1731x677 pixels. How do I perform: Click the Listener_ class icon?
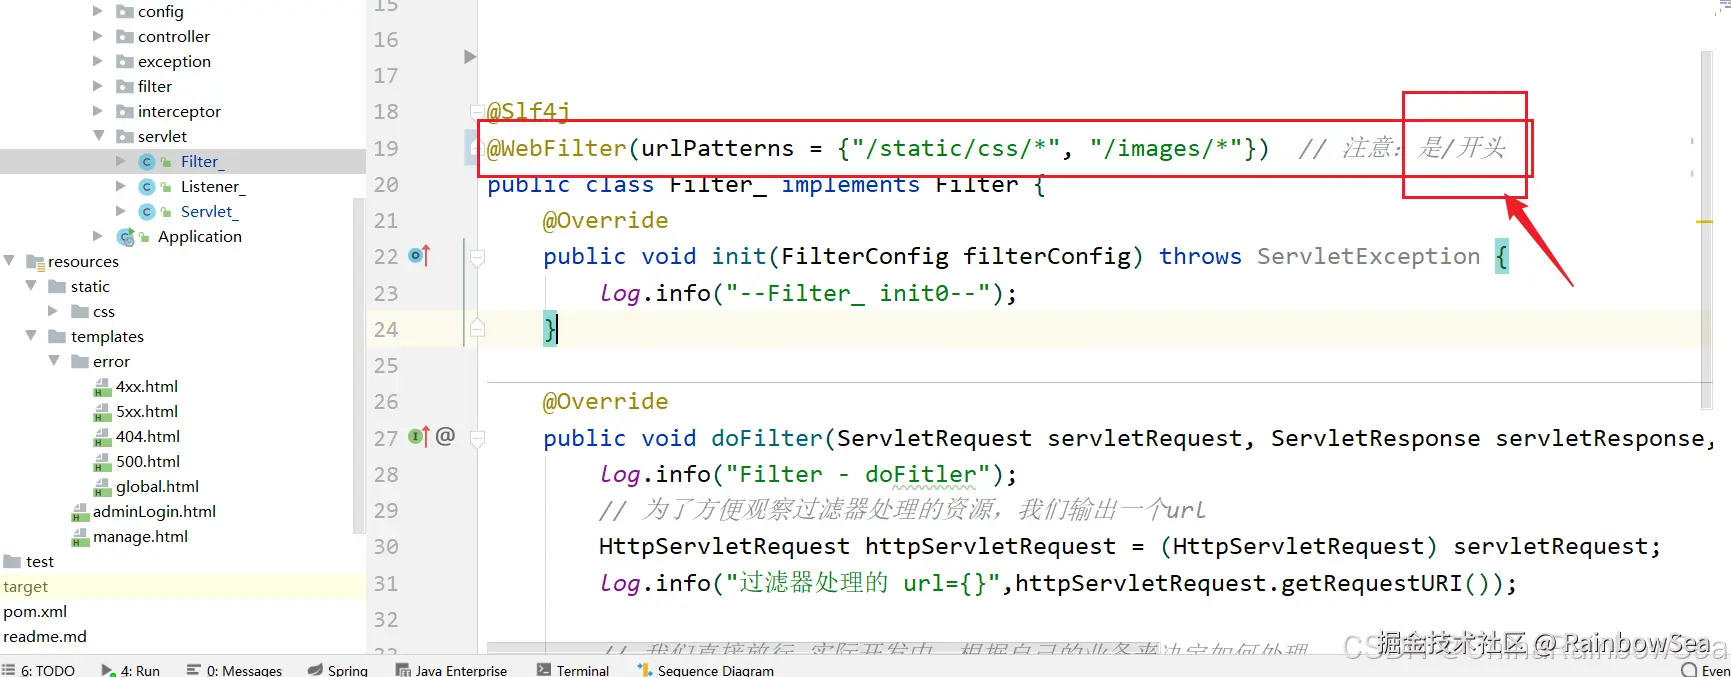pos(147,186)
